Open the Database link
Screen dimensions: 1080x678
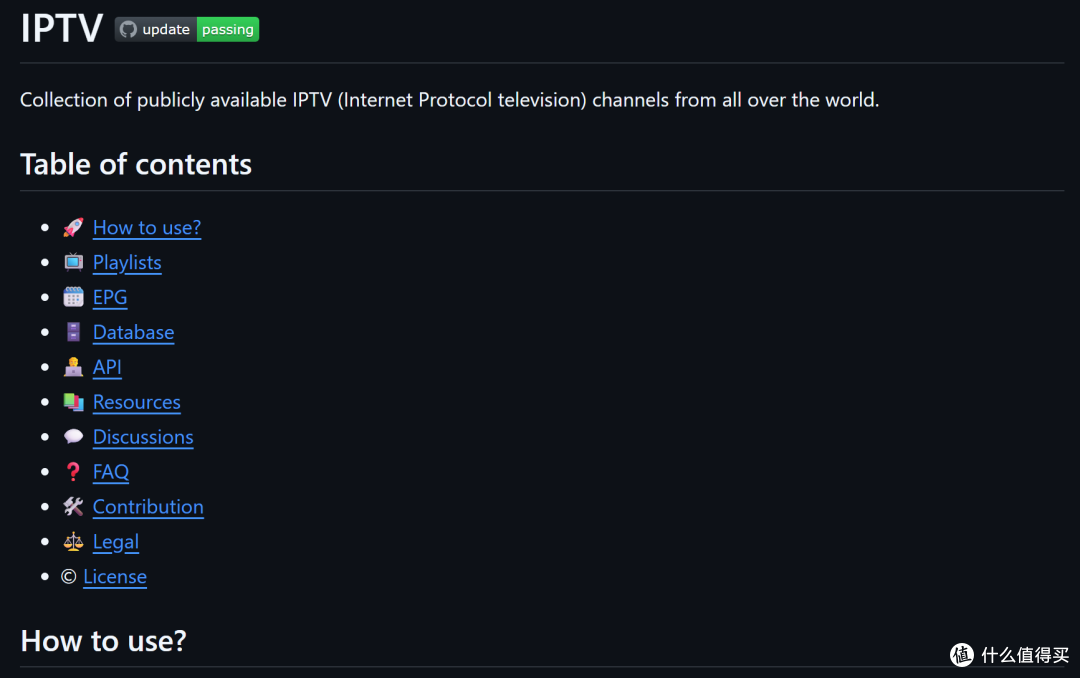[x=134, y=332]
